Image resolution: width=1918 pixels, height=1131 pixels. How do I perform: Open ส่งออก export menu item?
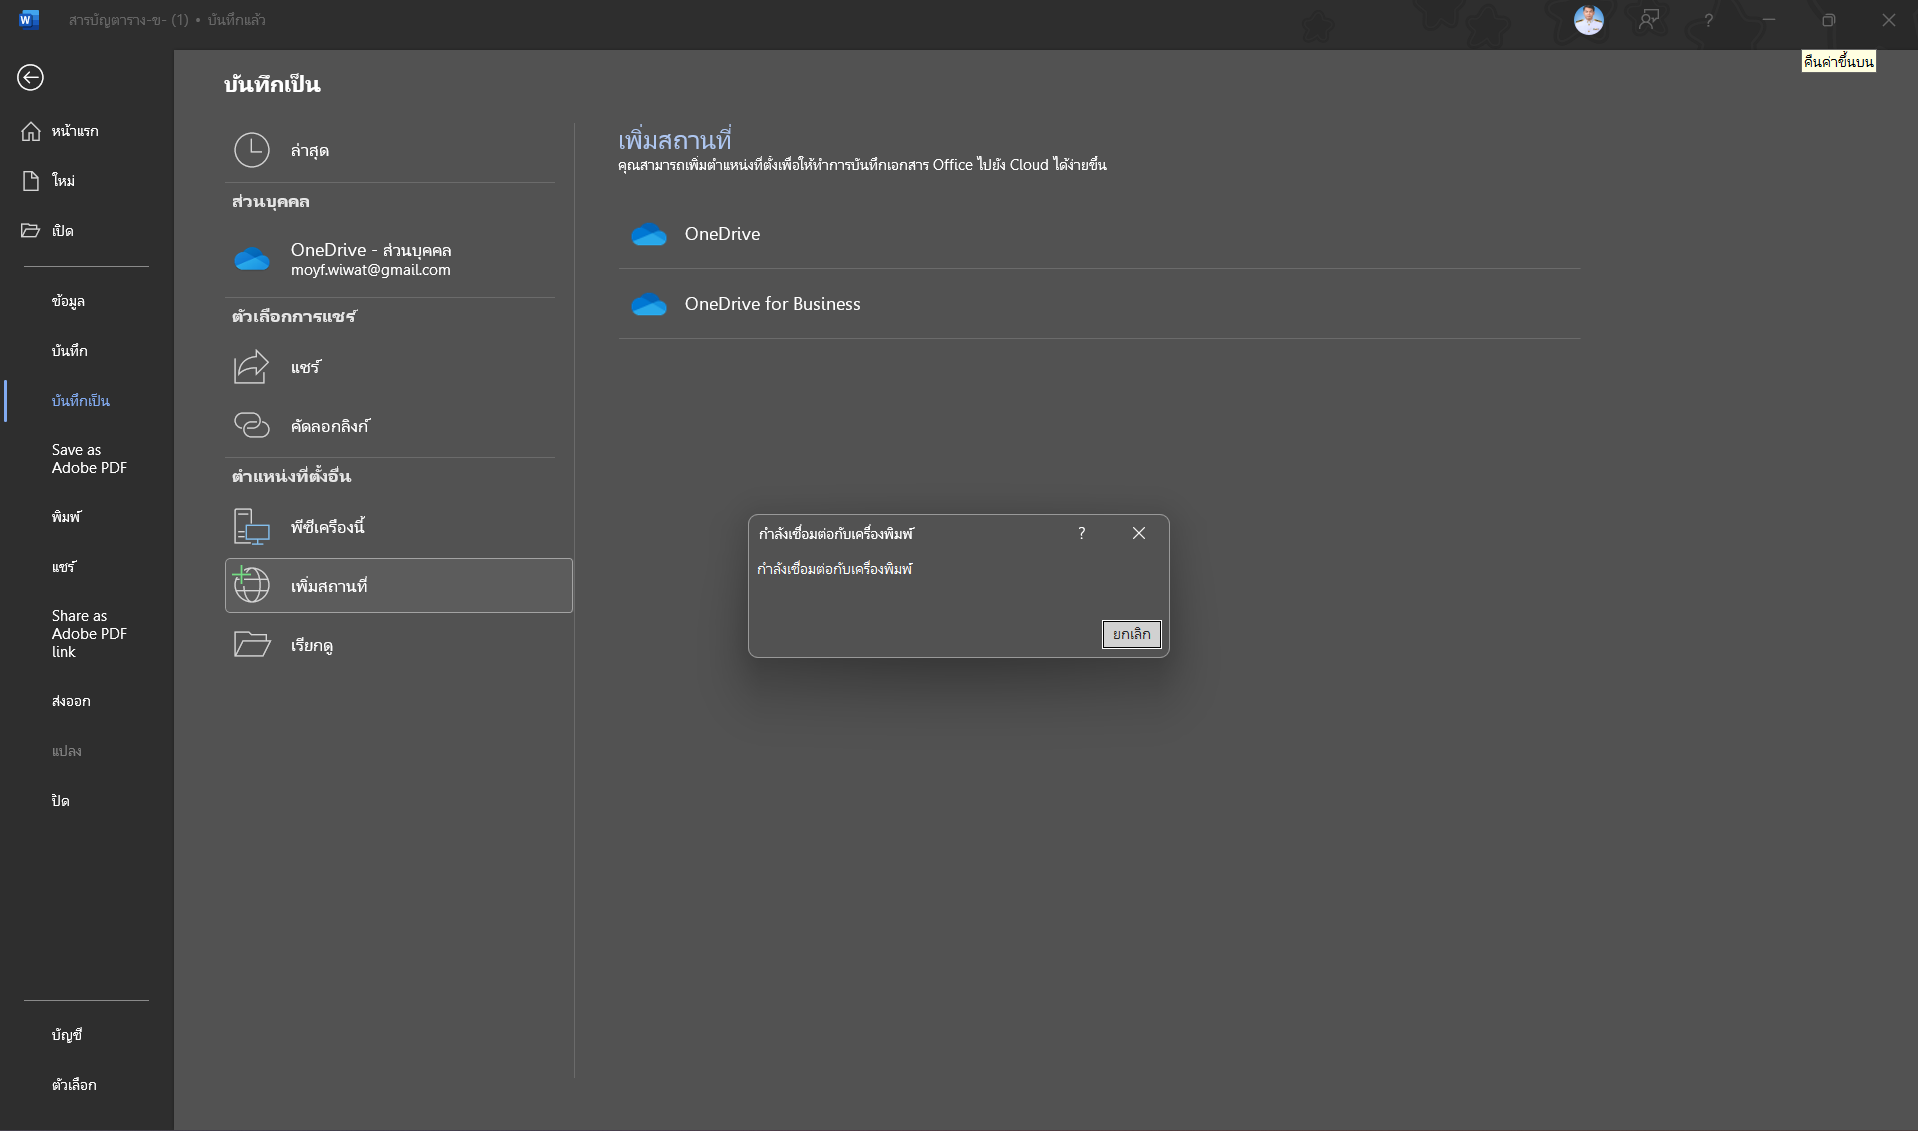click(x=71, y=701)
